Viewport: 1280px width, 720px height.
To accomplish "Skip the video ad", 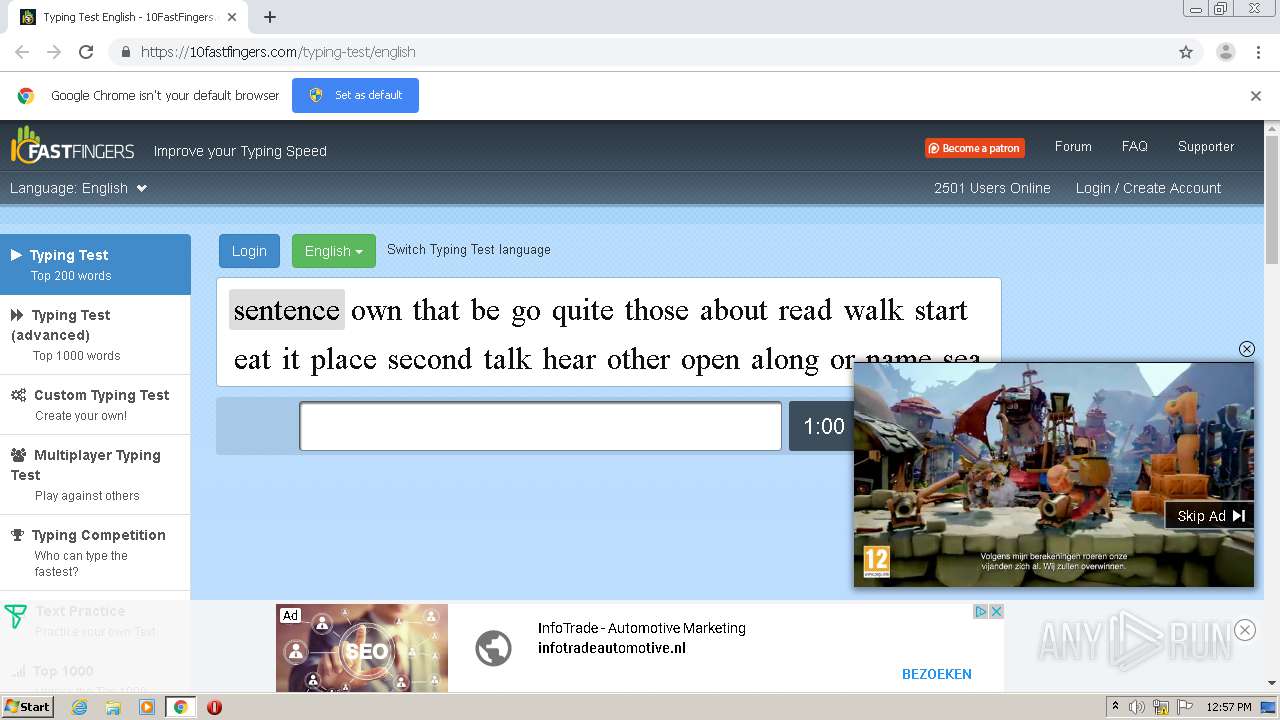I will click(1210, 516).
